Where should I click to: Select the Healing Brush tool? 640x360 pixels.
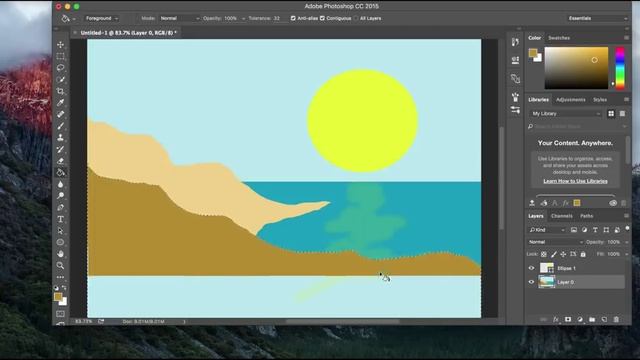(x=60, y=114)
